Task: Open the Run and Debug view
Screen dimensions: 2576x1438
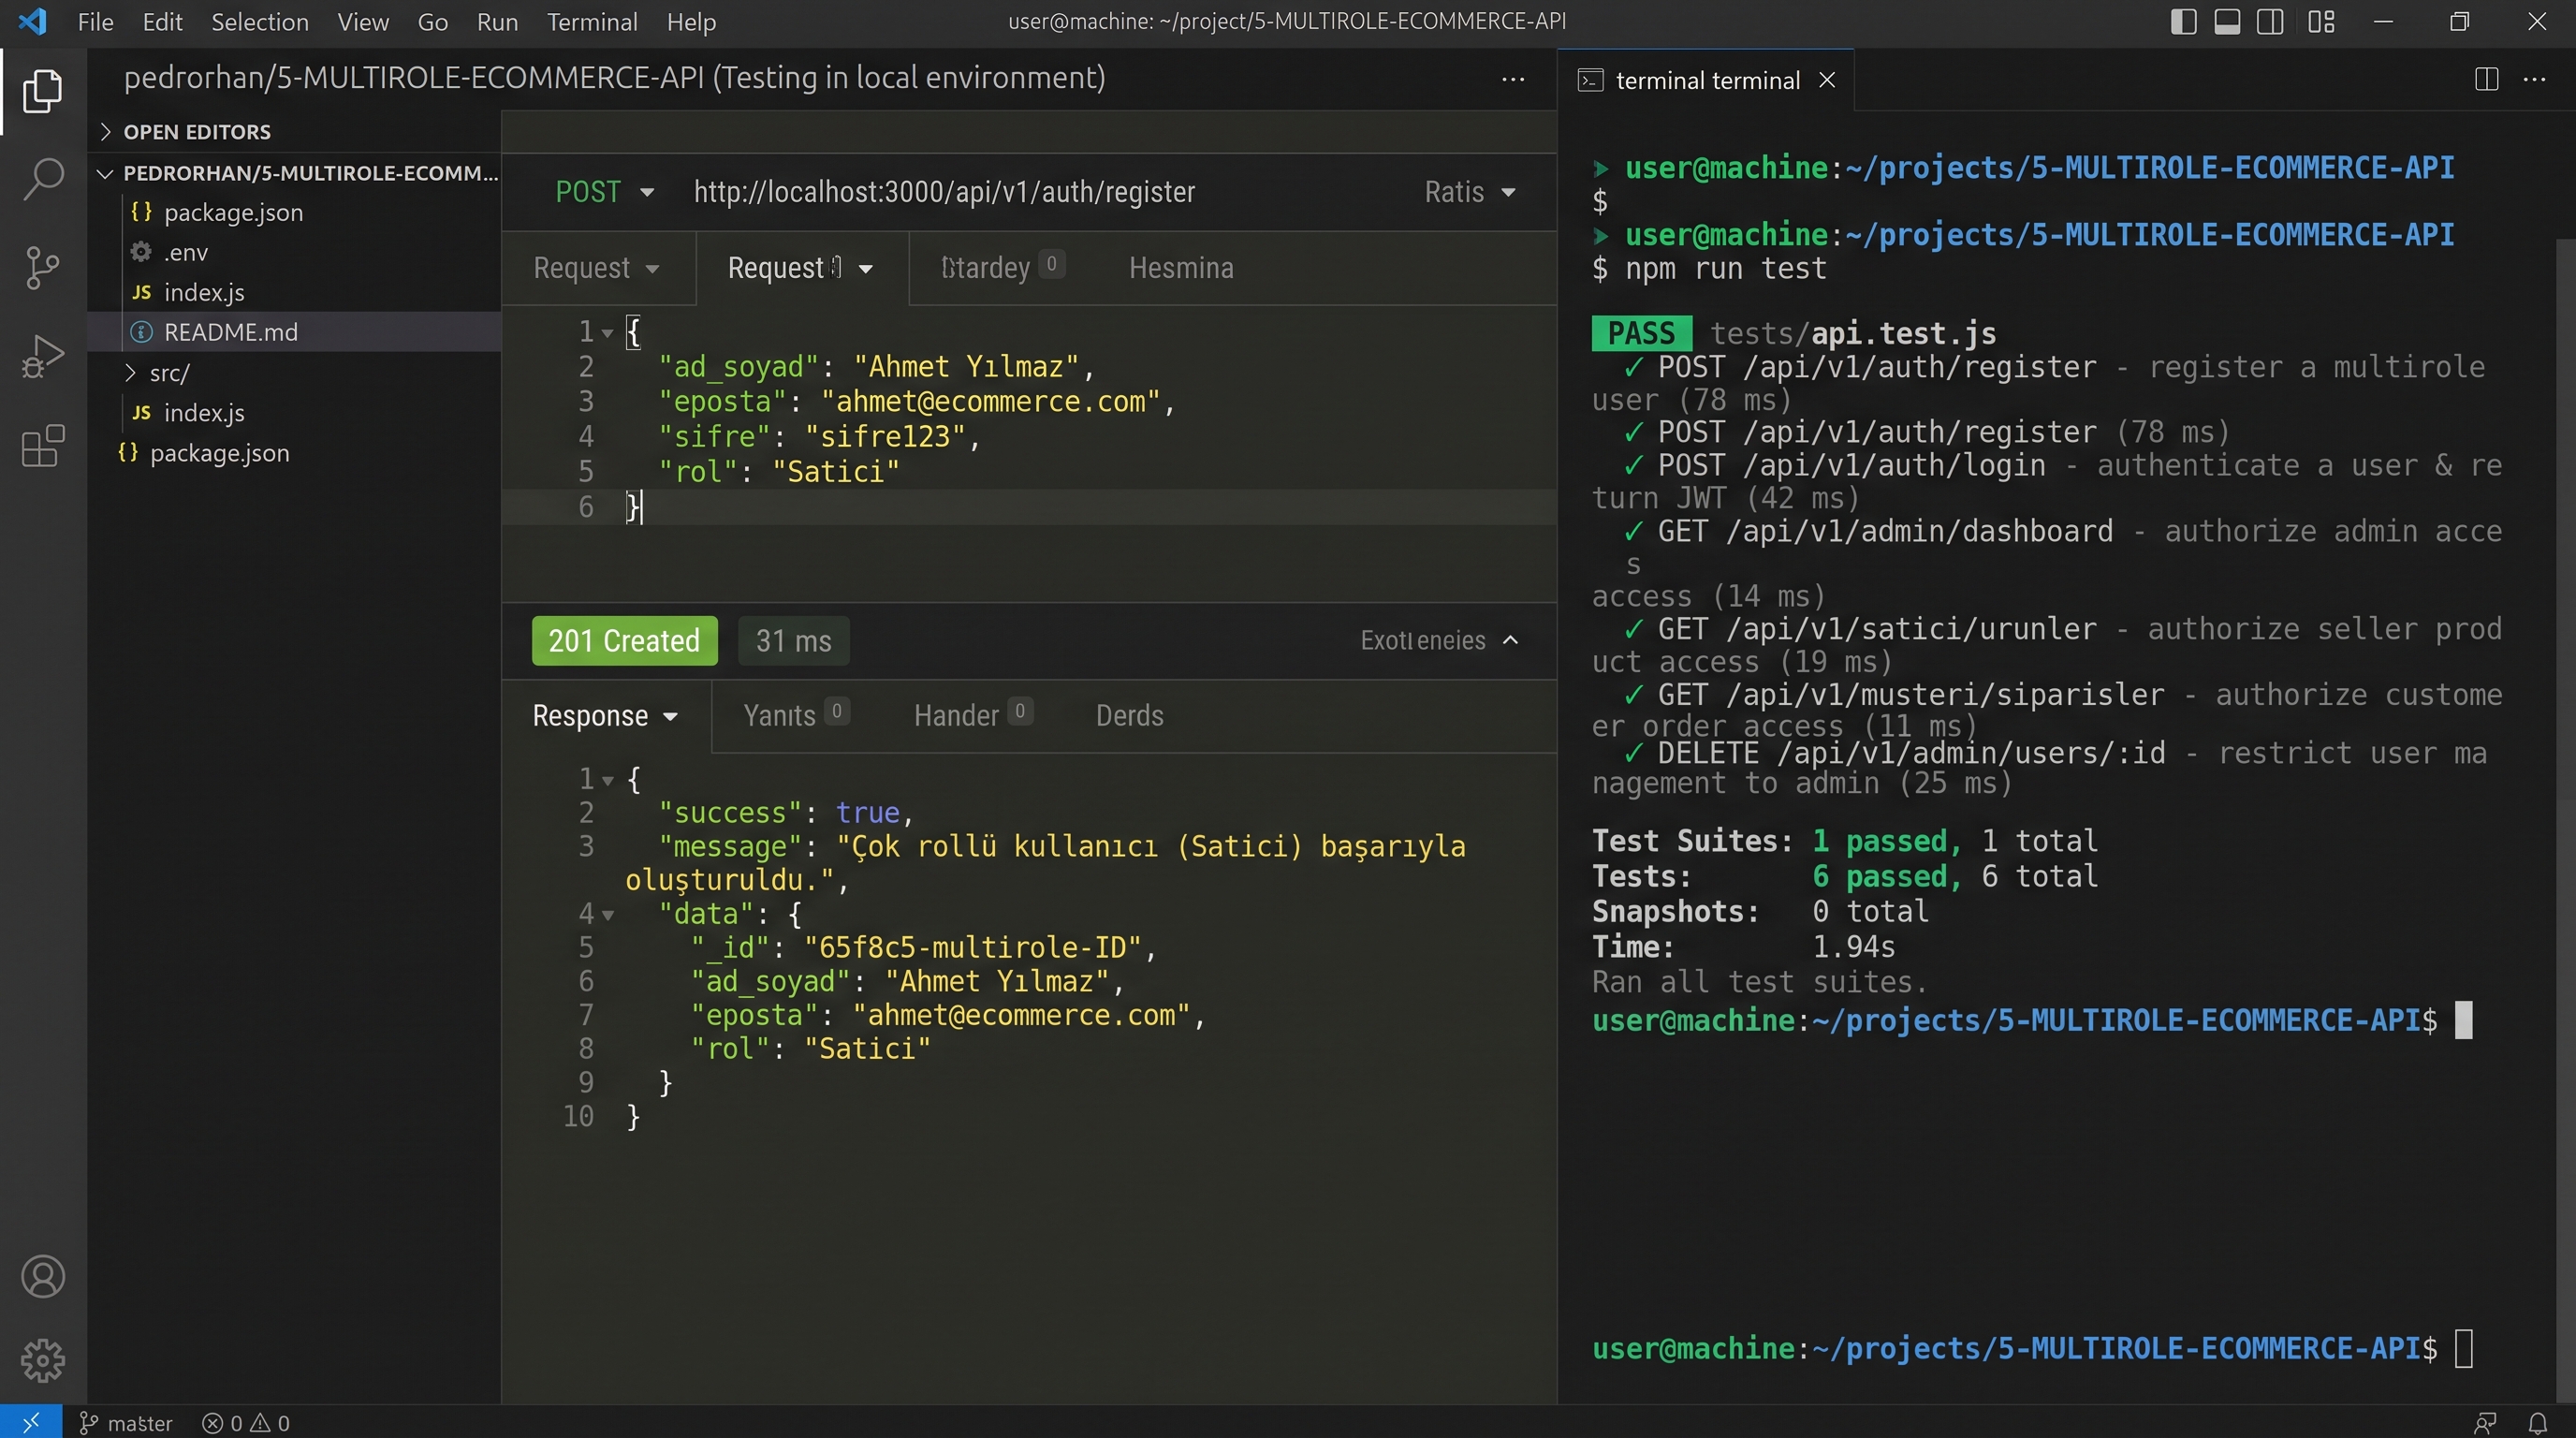Action: coord(42,356)
